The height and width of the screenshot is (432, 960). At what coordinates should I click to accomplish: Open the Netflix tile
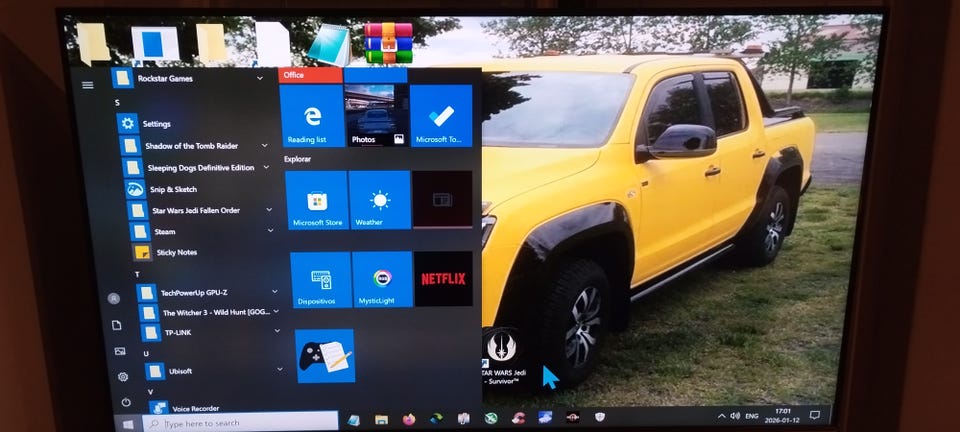[443, 279]
